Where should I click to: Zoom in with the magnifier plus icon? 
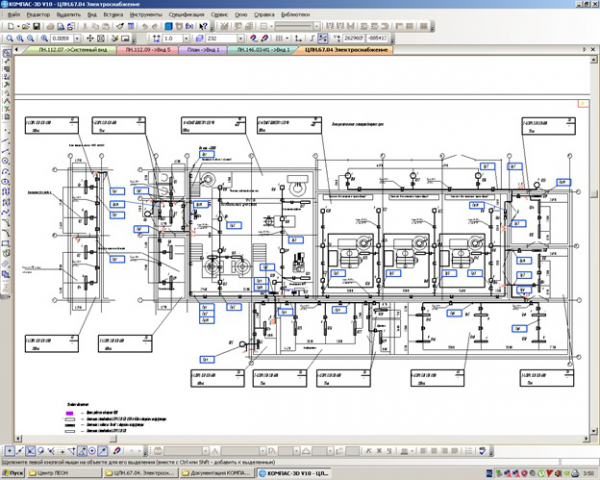[20, 38]
